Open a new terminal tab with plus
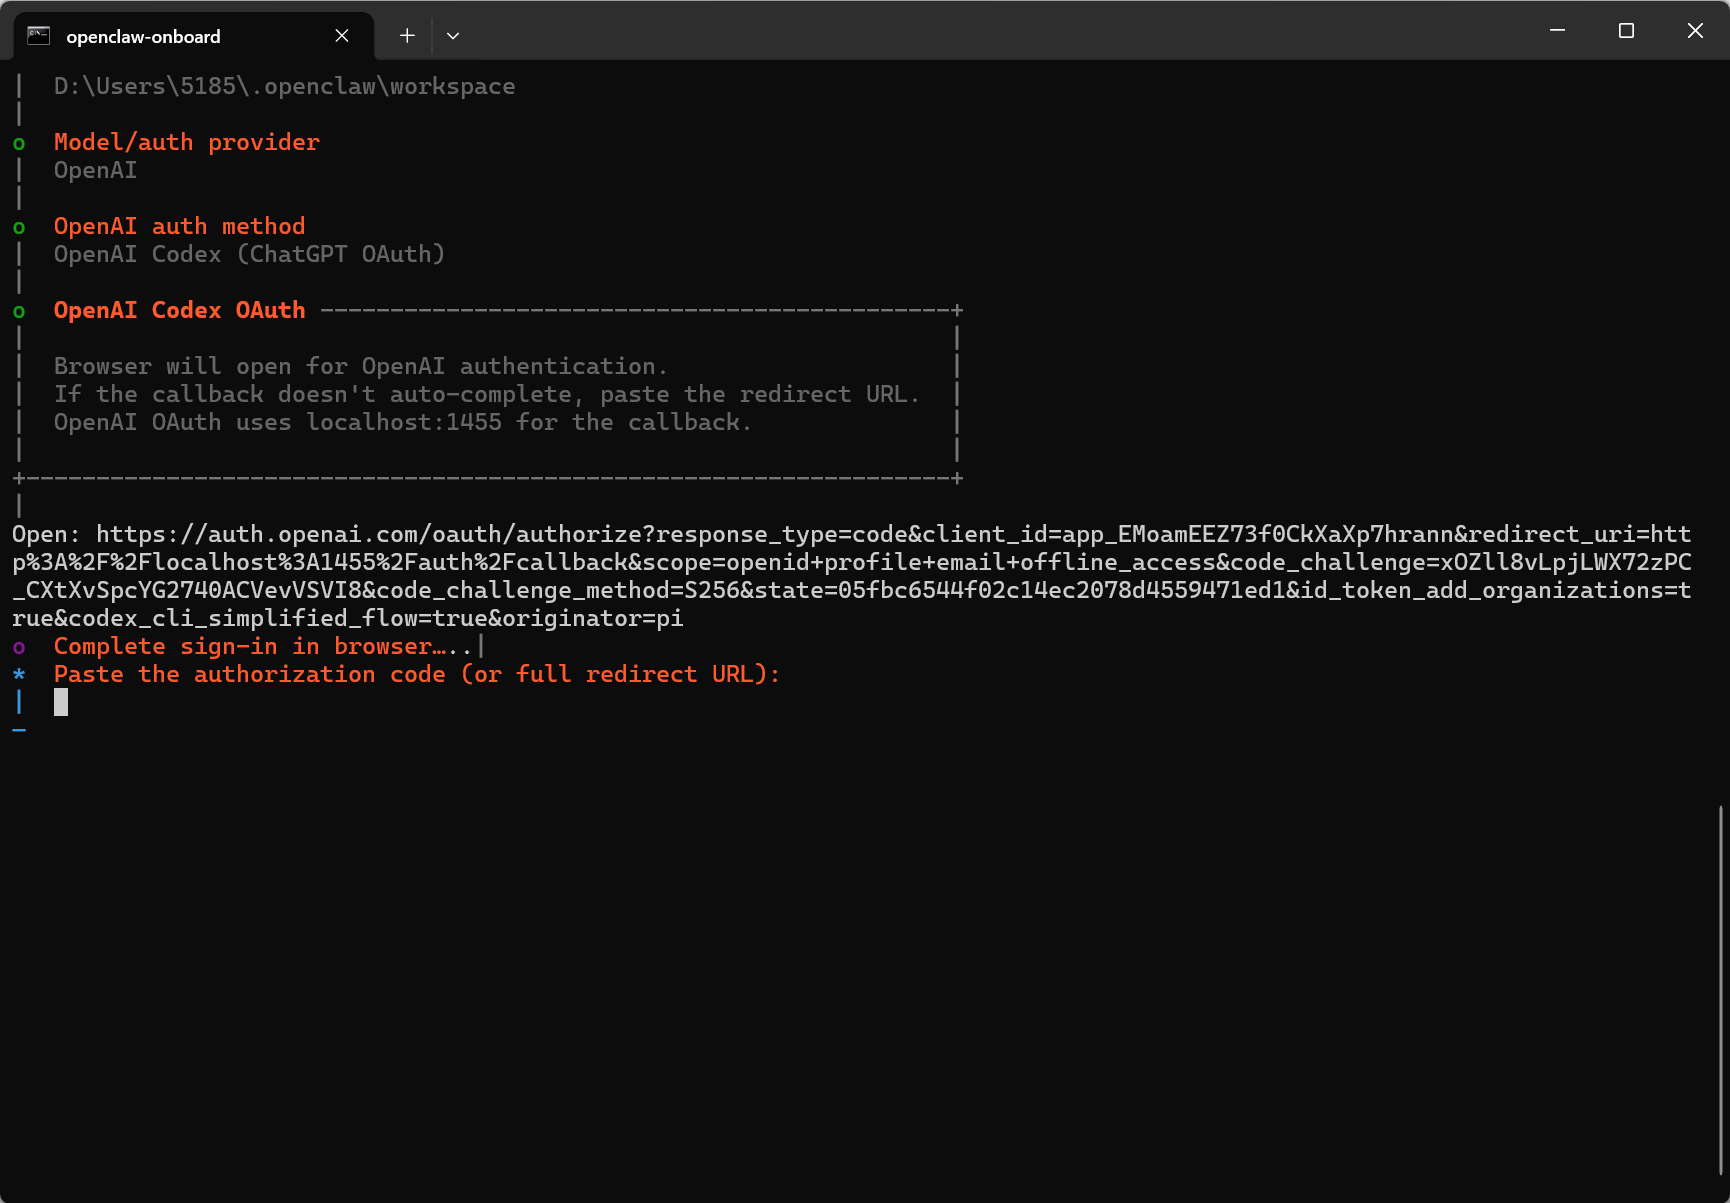 [407, 36]
